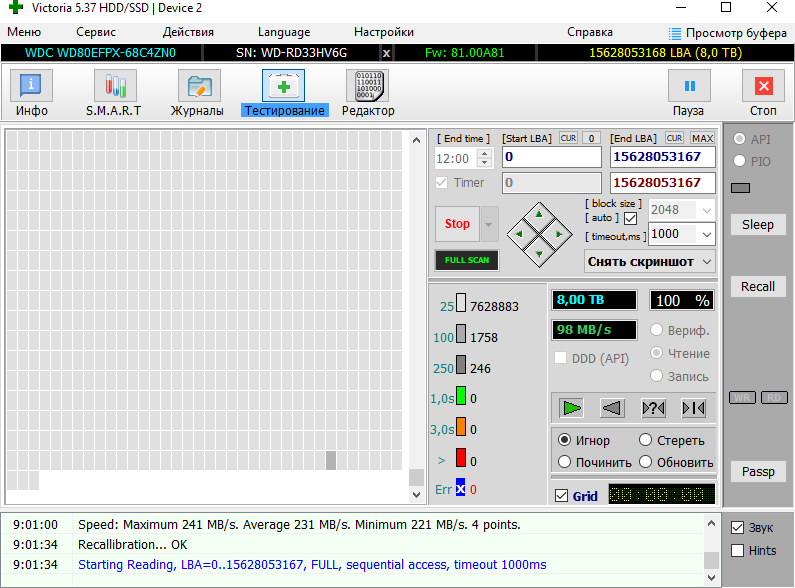
Task: Open the Сервис menu
Action: pyautogui.click(x=96, y=32)
